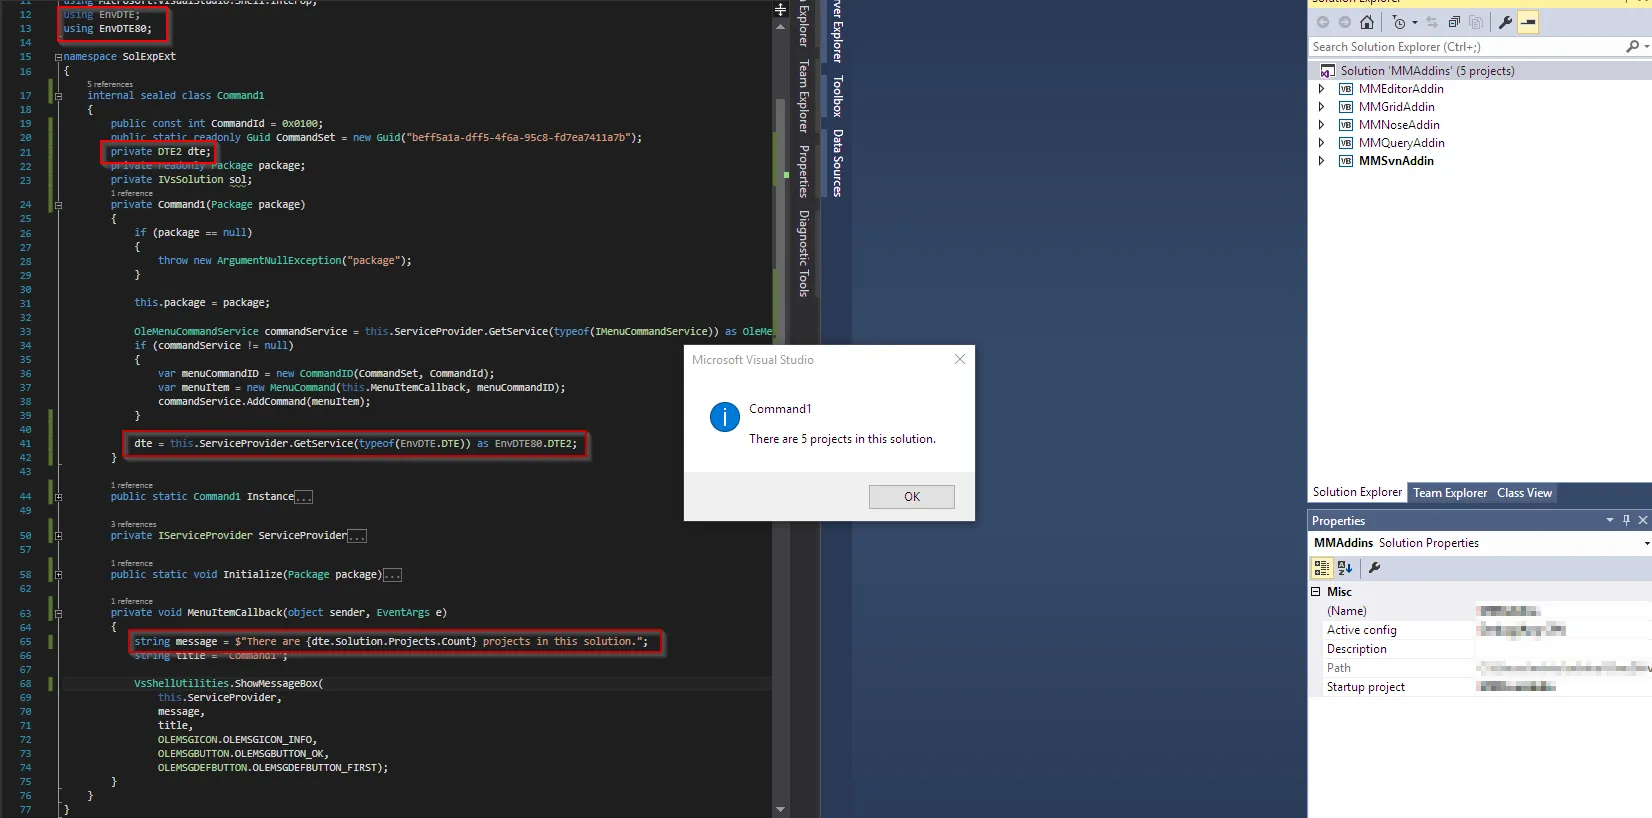
Task: Select the MMGridAddin project name
Action: (1396, 107)
